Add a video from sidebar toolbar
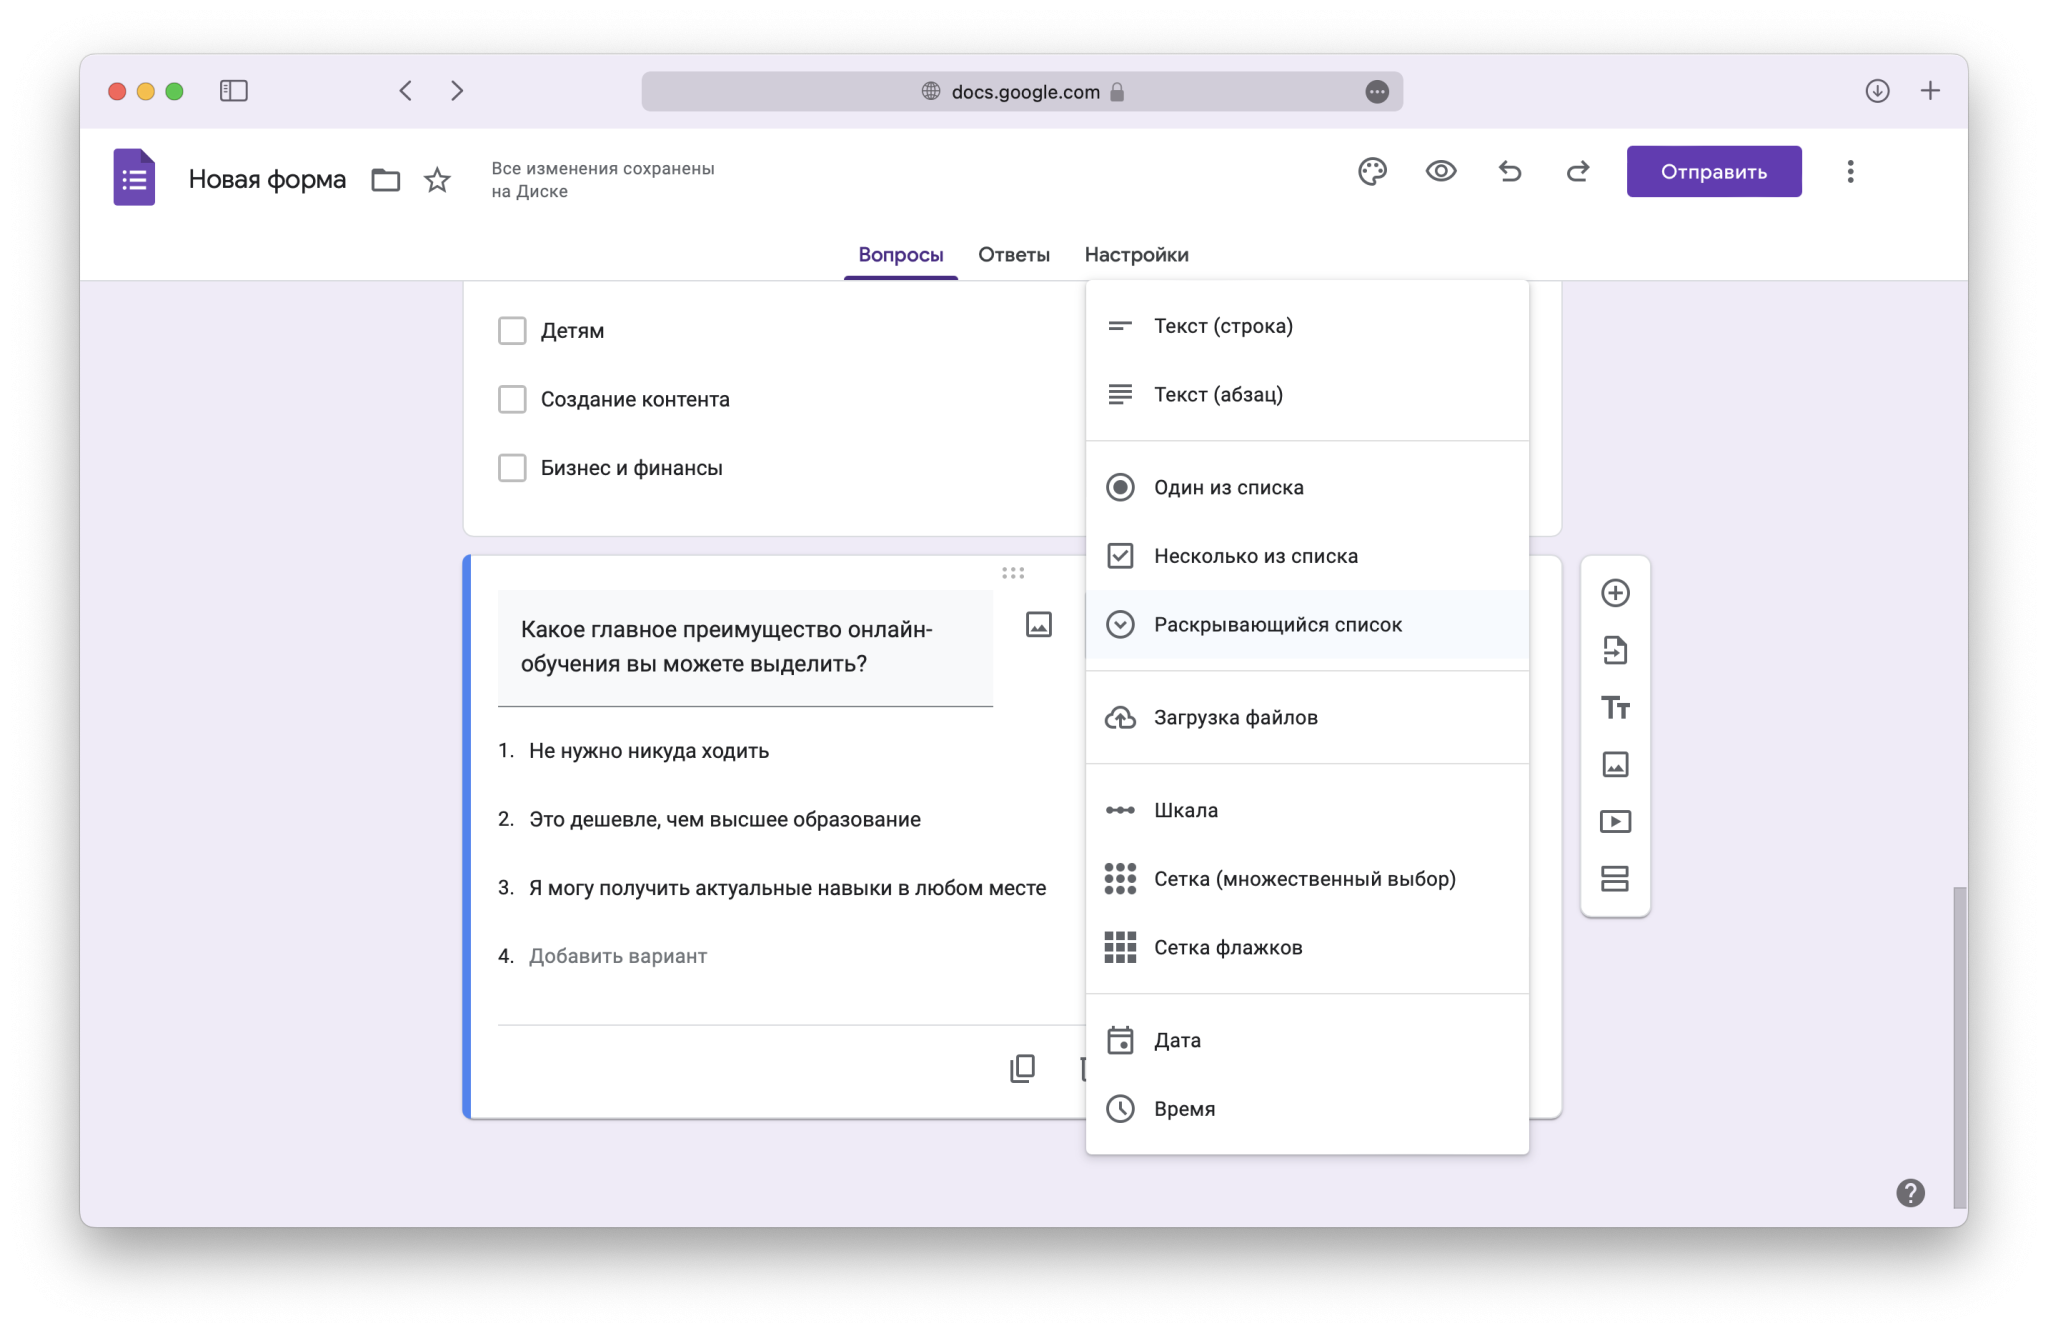2048x1333 pixels. [x=1615, y=822]
